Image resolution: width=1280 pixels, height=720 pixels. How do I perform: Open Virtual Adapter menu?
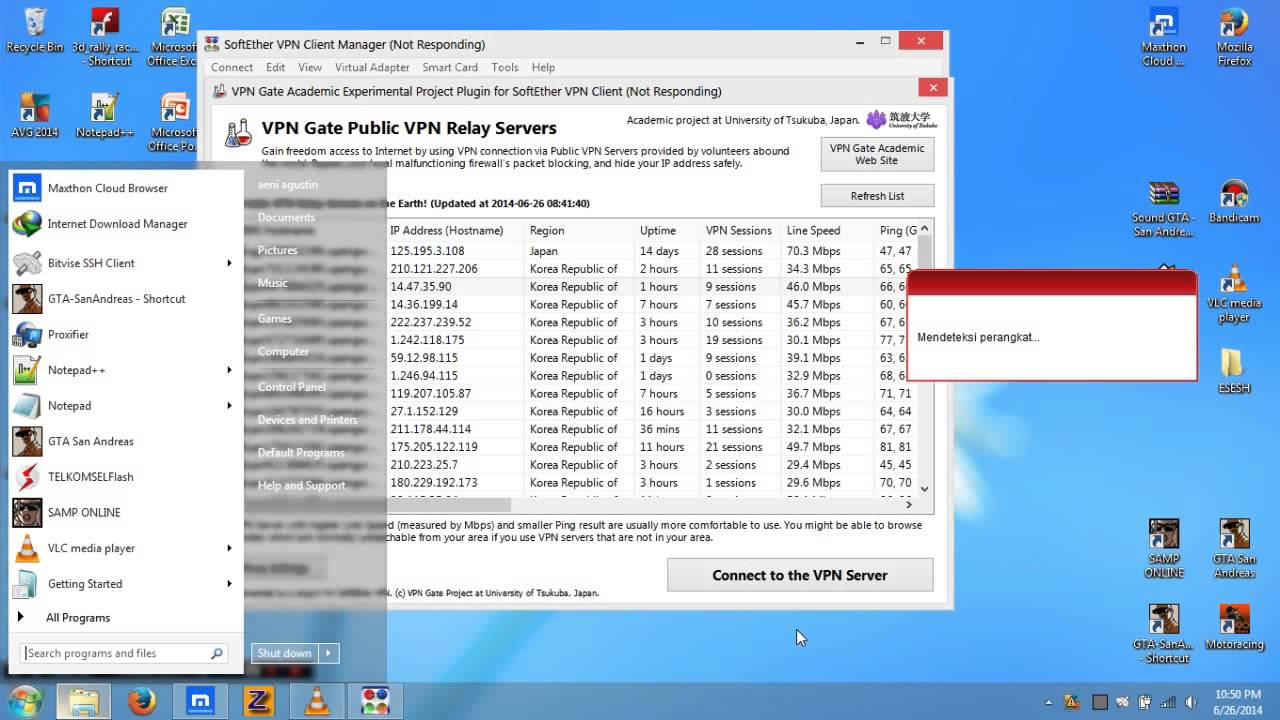372,67
